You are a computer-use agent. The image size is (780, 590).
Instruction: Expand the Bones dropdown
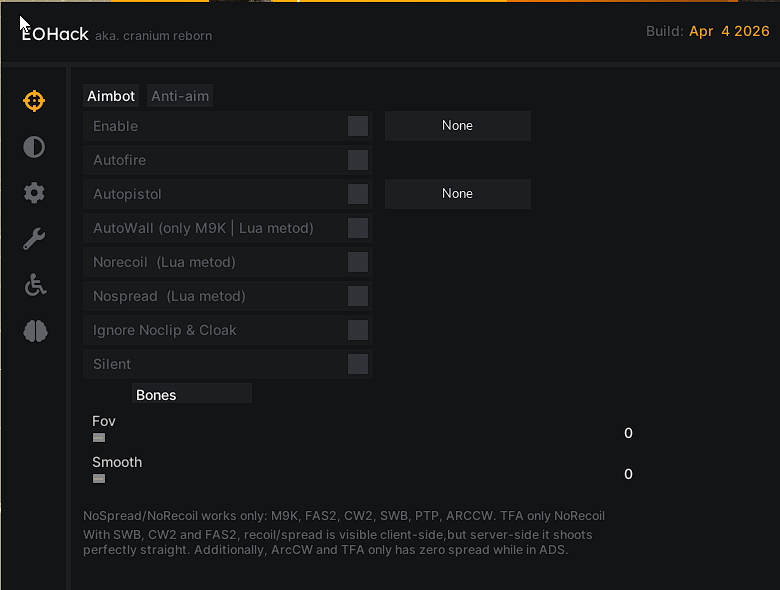[x=192, y=395]
